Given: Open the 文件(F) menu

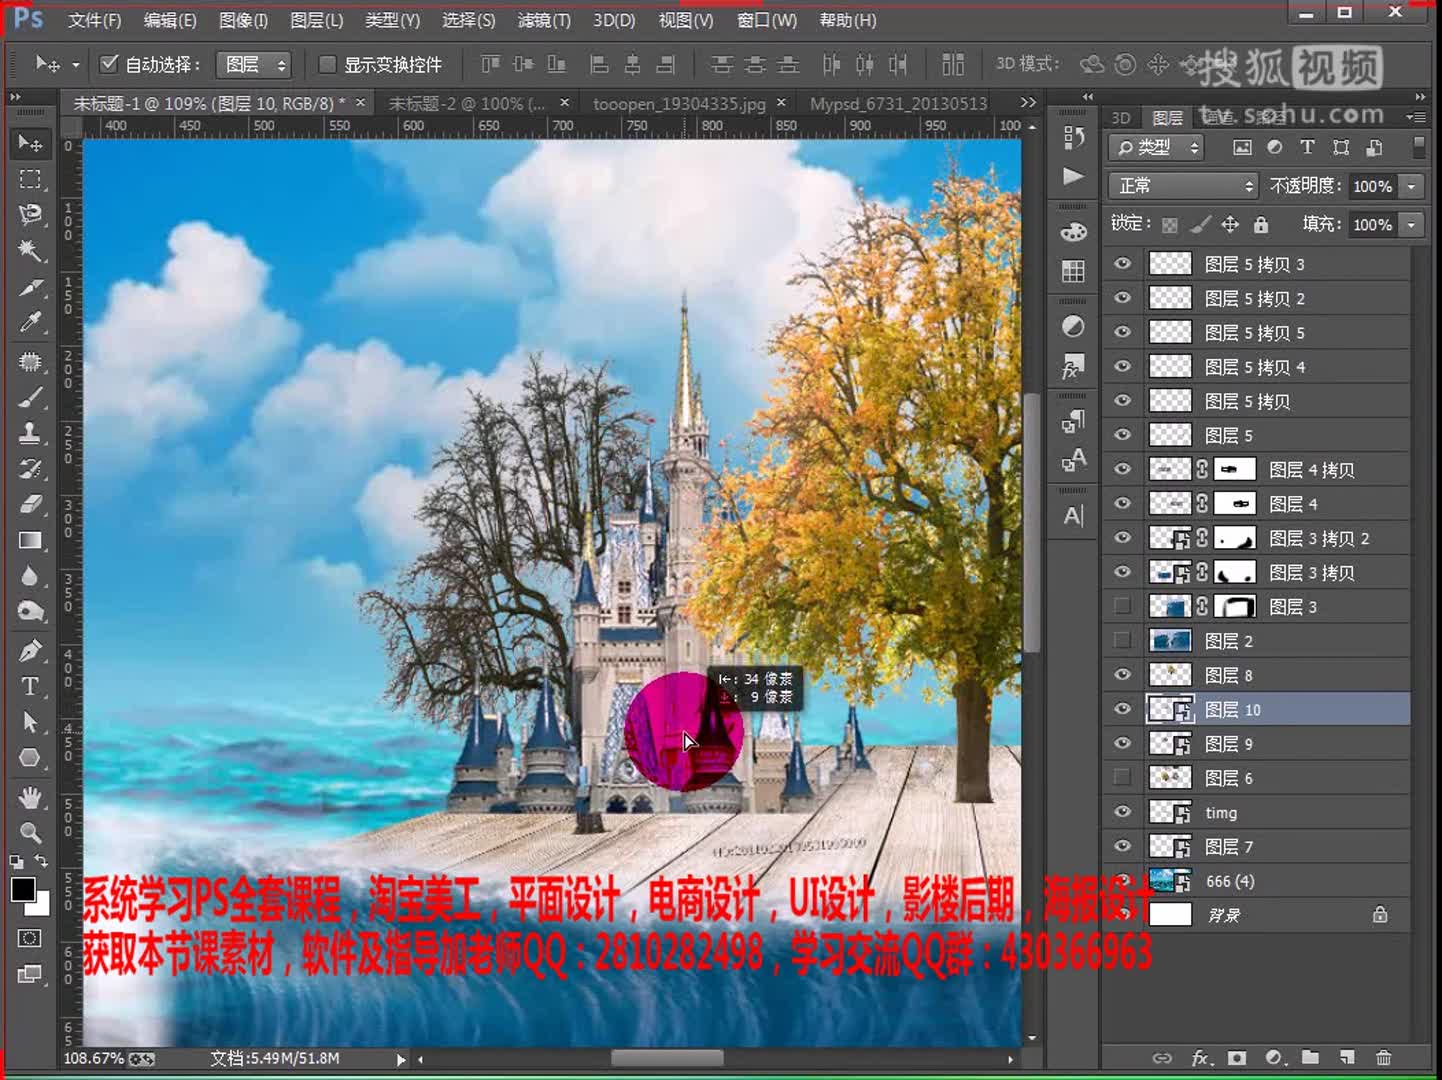Looking at the screenshot, I should coord(94,20).
